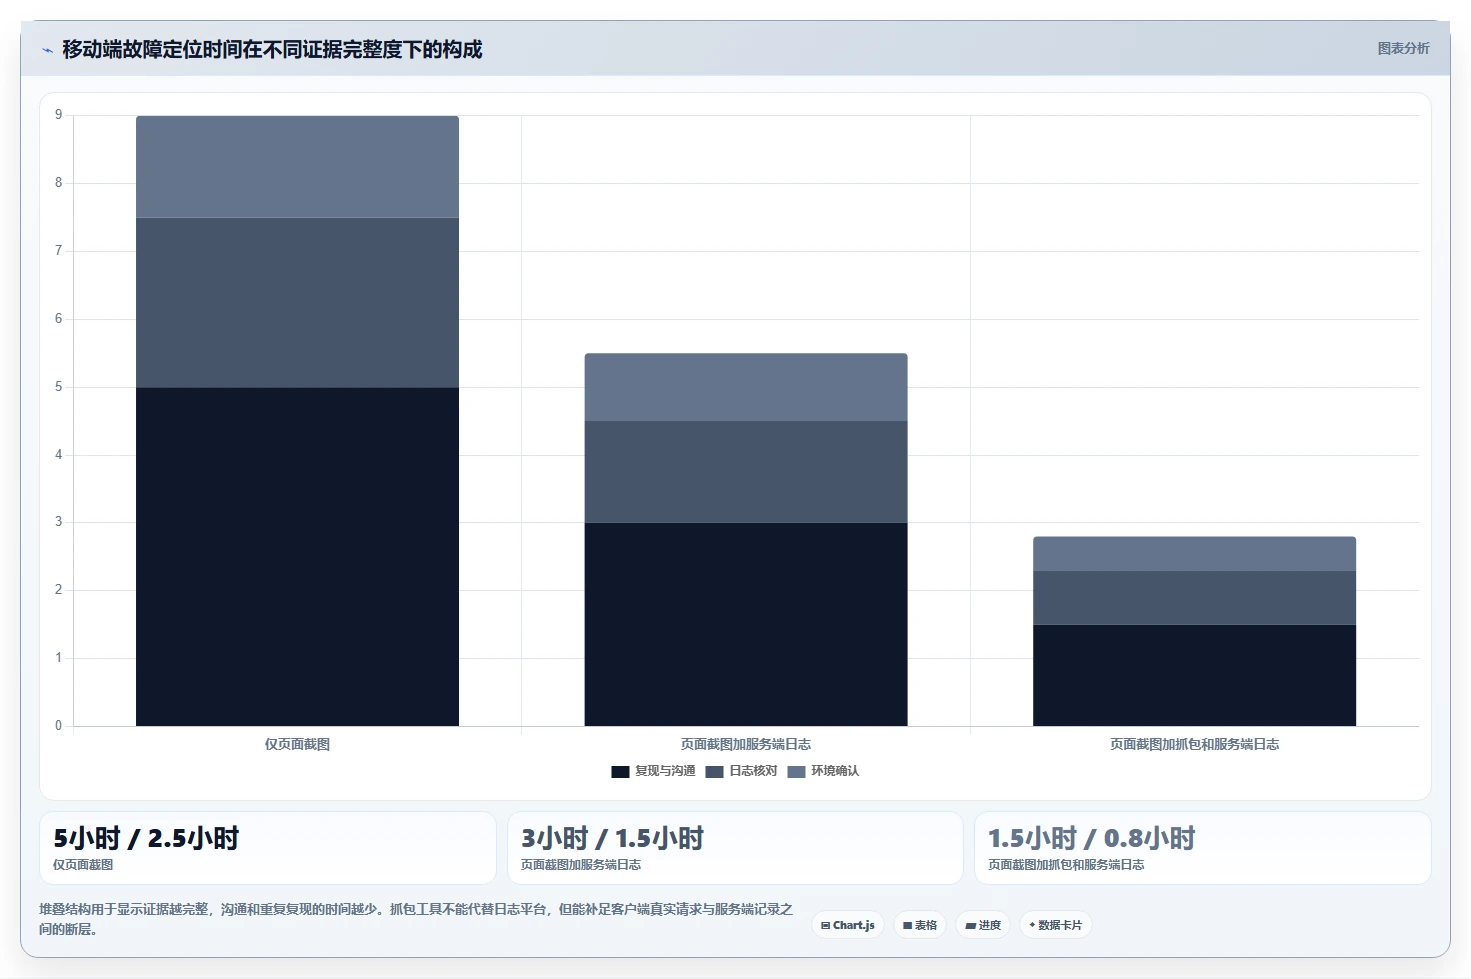
Task: Click the y-axis value 9
Action: click(x=58, y=115)
